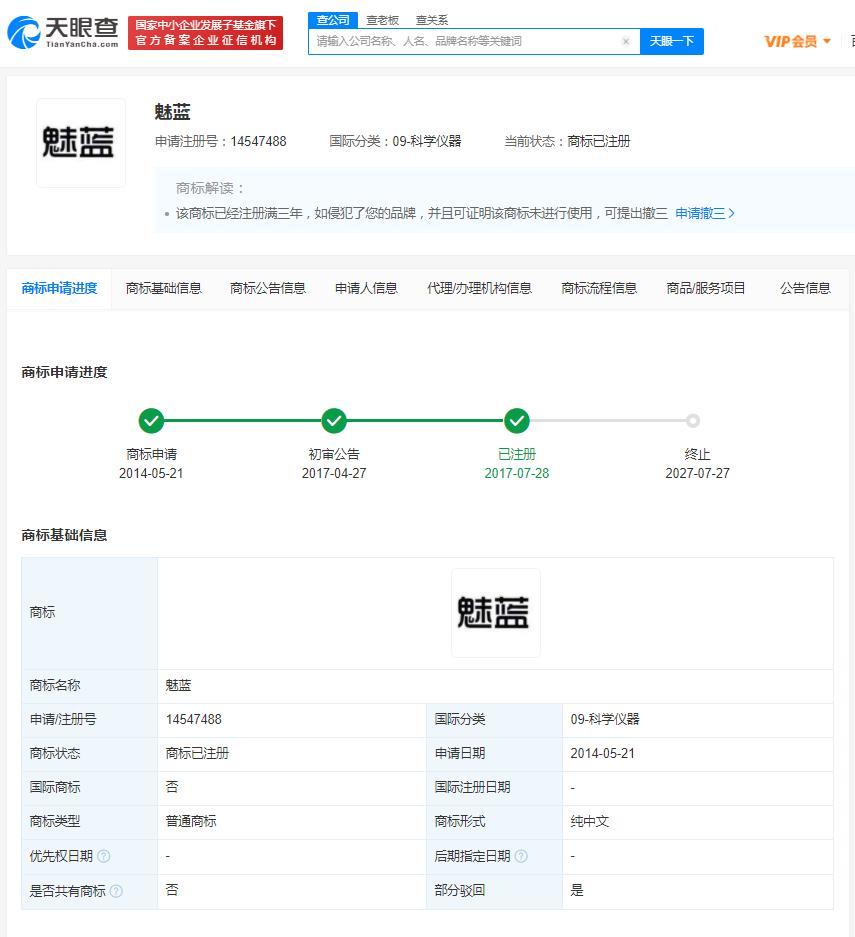855x937 pixels.
Task: Open the VIP会员 dropdown menu
Action: coord(797,41)
